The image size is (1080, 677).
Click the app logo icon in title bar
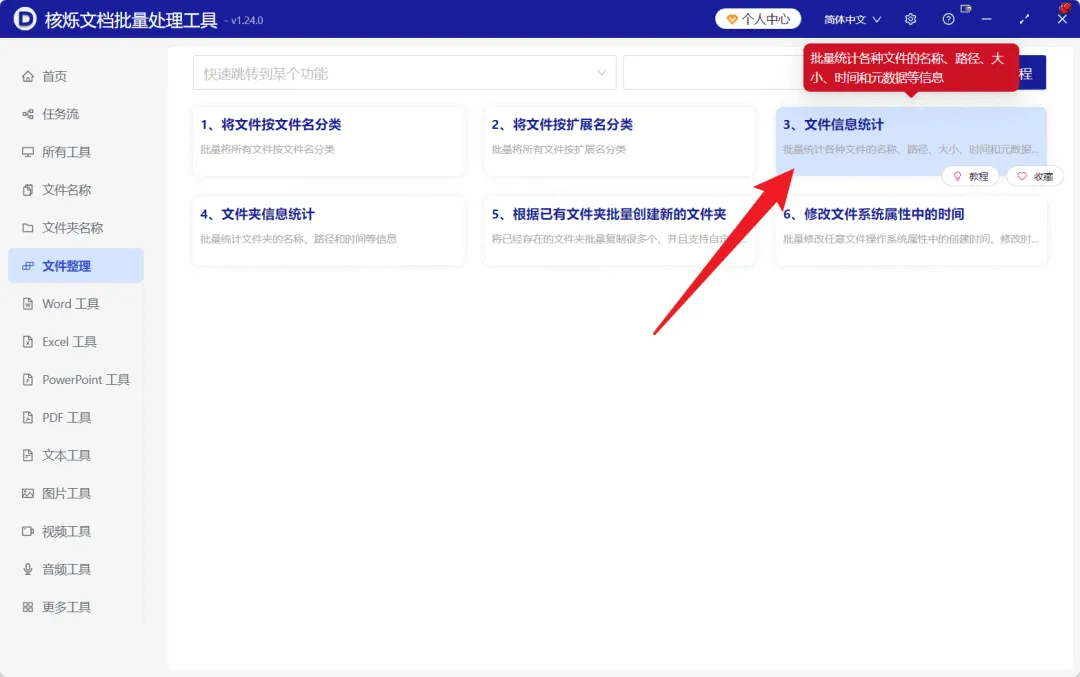click(25, 19)
